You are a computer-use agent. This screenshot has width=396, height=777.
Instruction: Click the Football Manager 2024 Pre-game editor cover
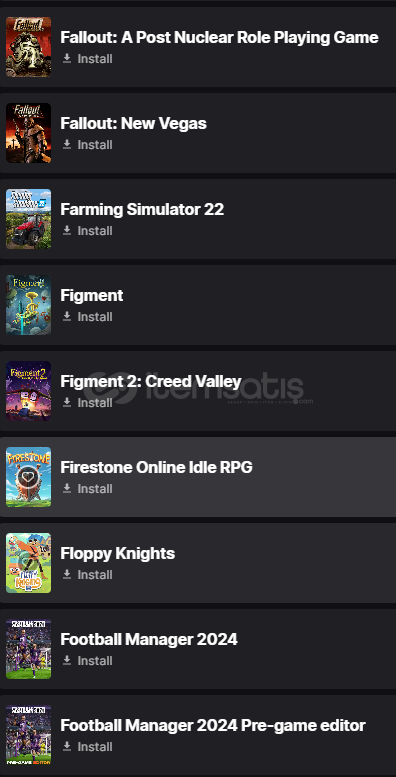coord(28,735)
